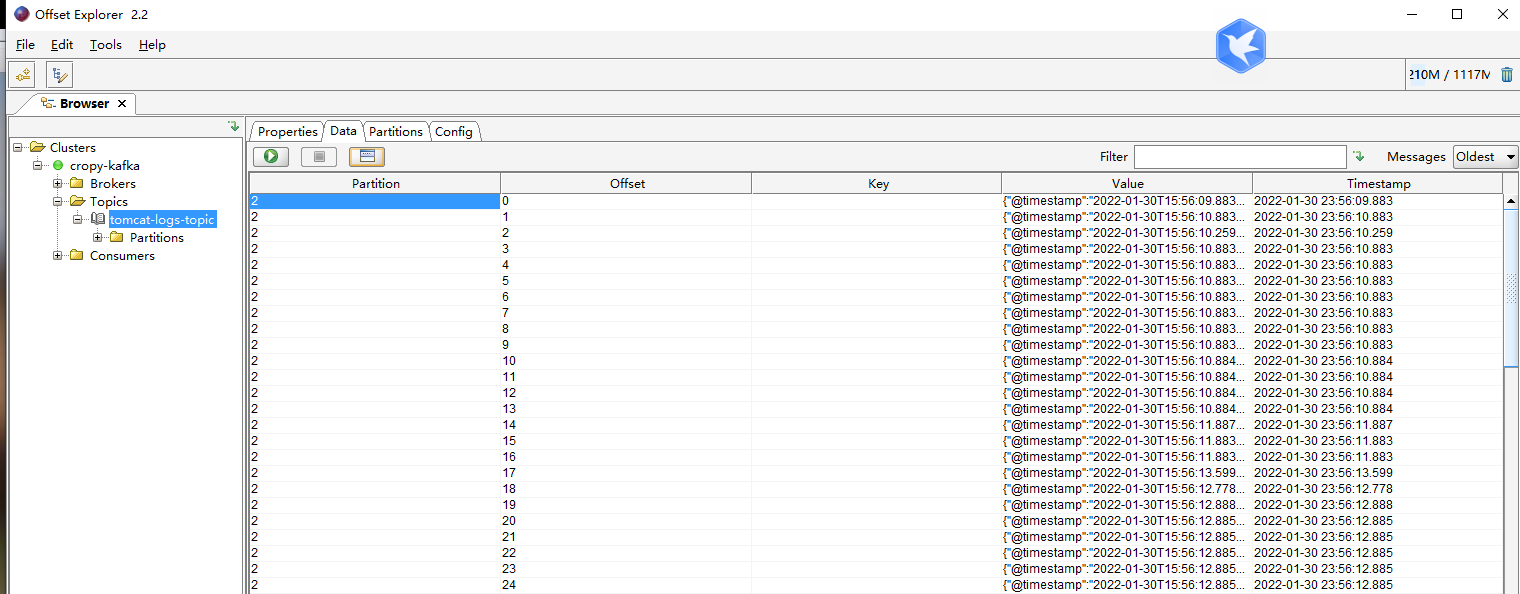Click the green apply-filter arrow beside Filter field
1520x594 pixels.
1358,157
